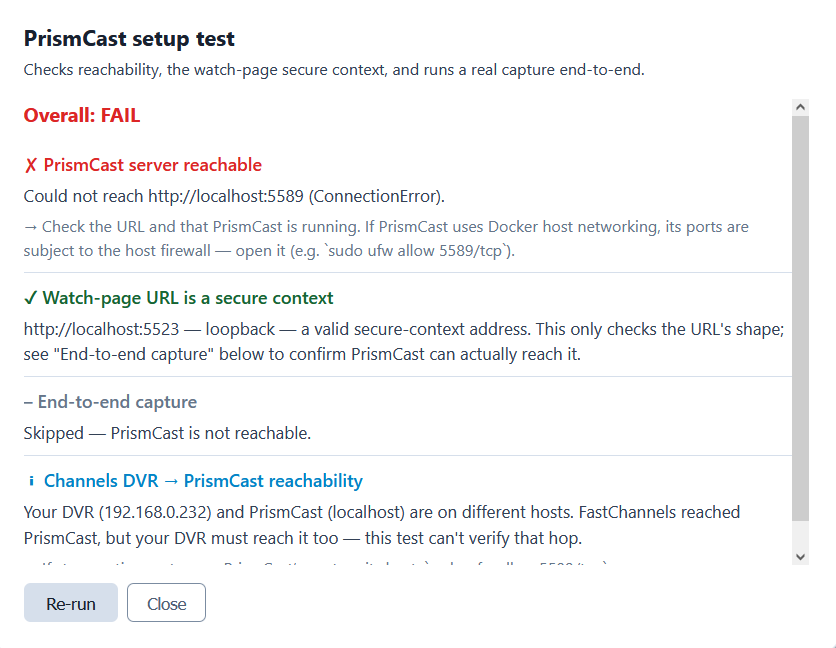Click the red X fail icon

coord(30,165)
